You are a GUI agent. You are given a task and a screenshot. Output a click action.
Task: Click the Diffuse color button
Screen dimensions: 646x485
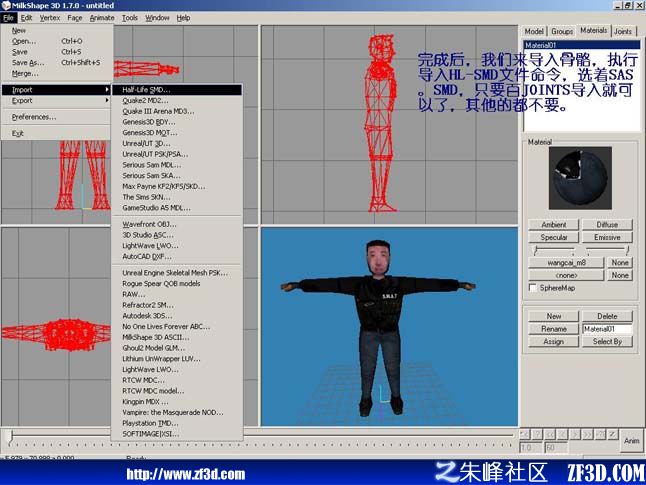607,225
